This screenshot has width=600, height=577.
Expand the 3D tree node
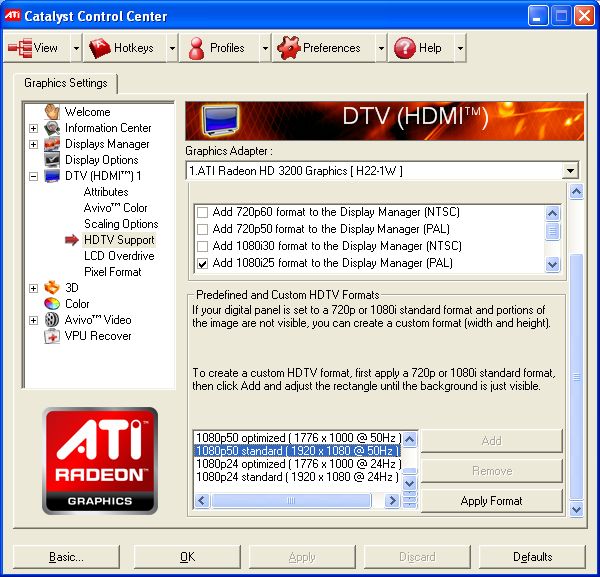coord(34,288)
